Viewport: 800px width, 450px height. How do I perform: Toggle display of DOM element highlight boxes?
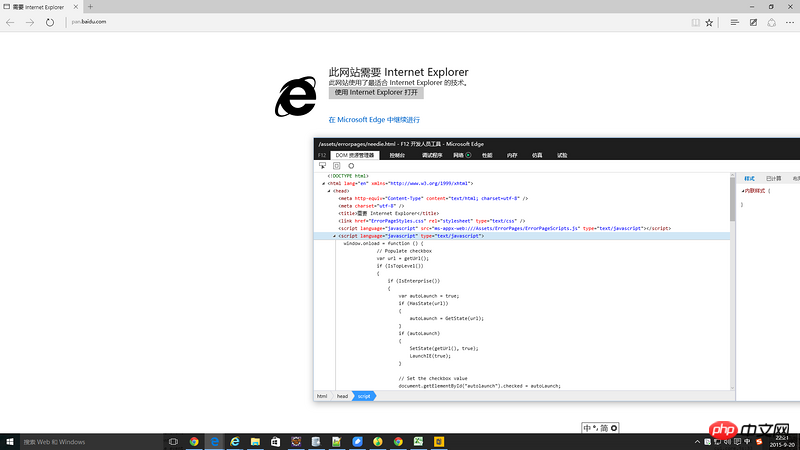click(337, 166)
